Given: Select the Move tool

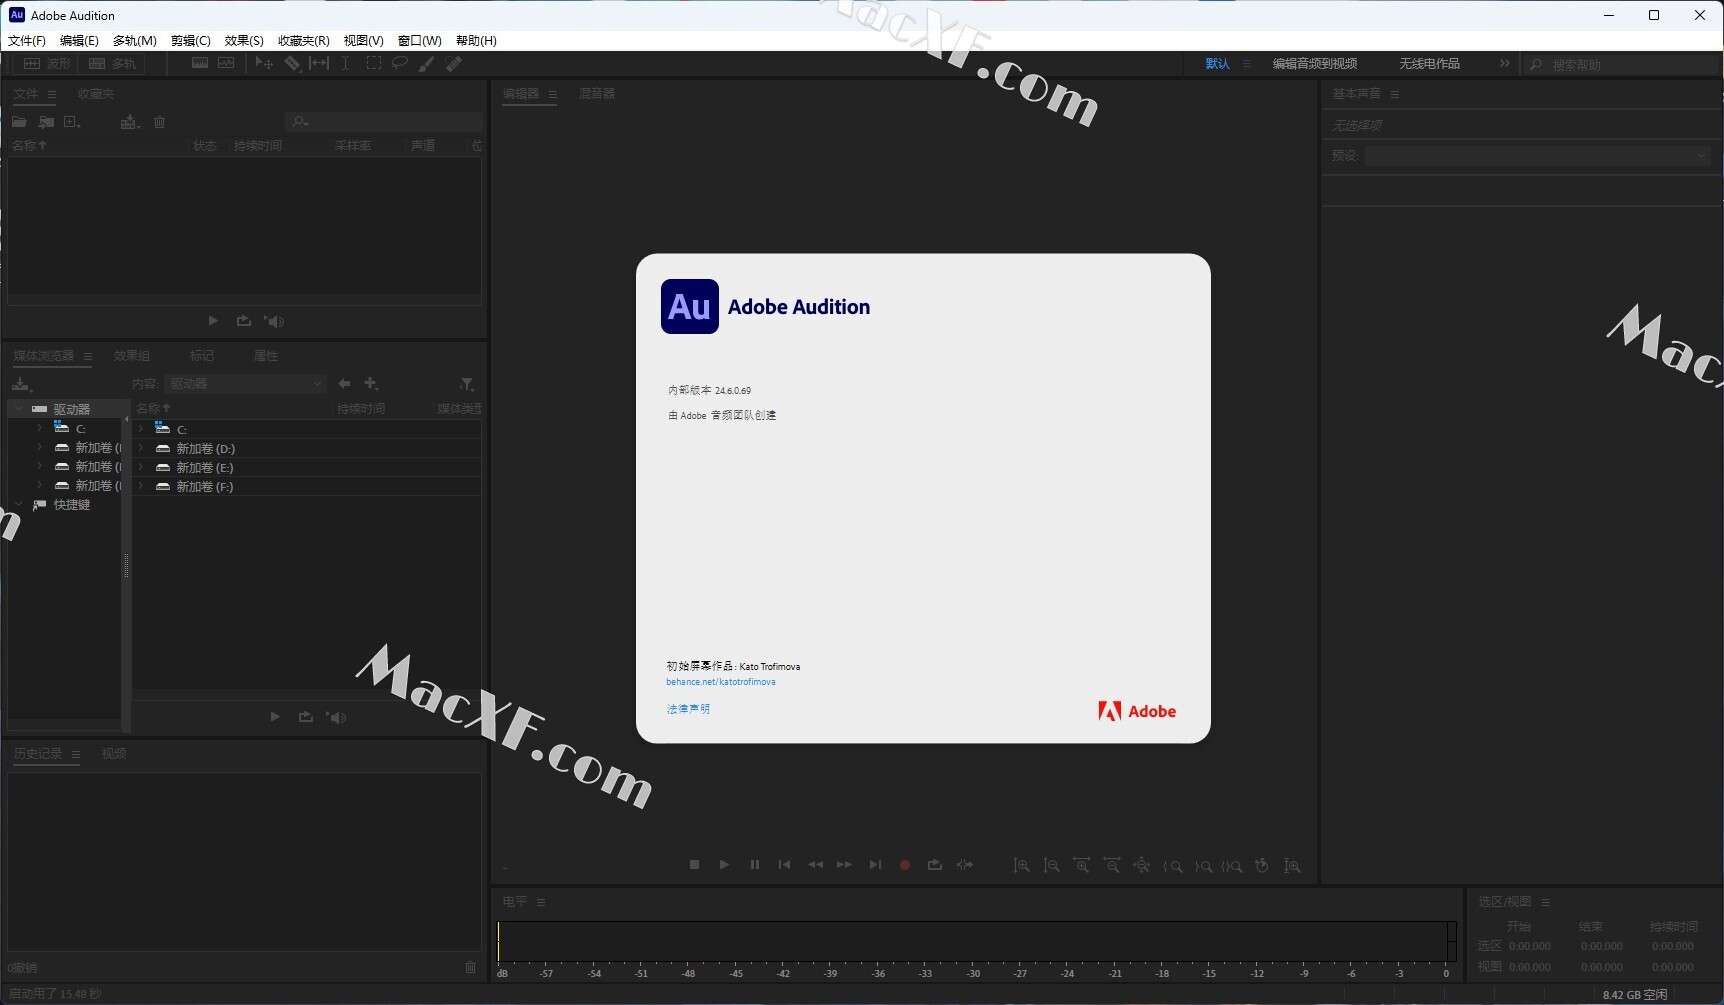Looking at the screenshot, I should pyautogui.click(x=264, y=63).
